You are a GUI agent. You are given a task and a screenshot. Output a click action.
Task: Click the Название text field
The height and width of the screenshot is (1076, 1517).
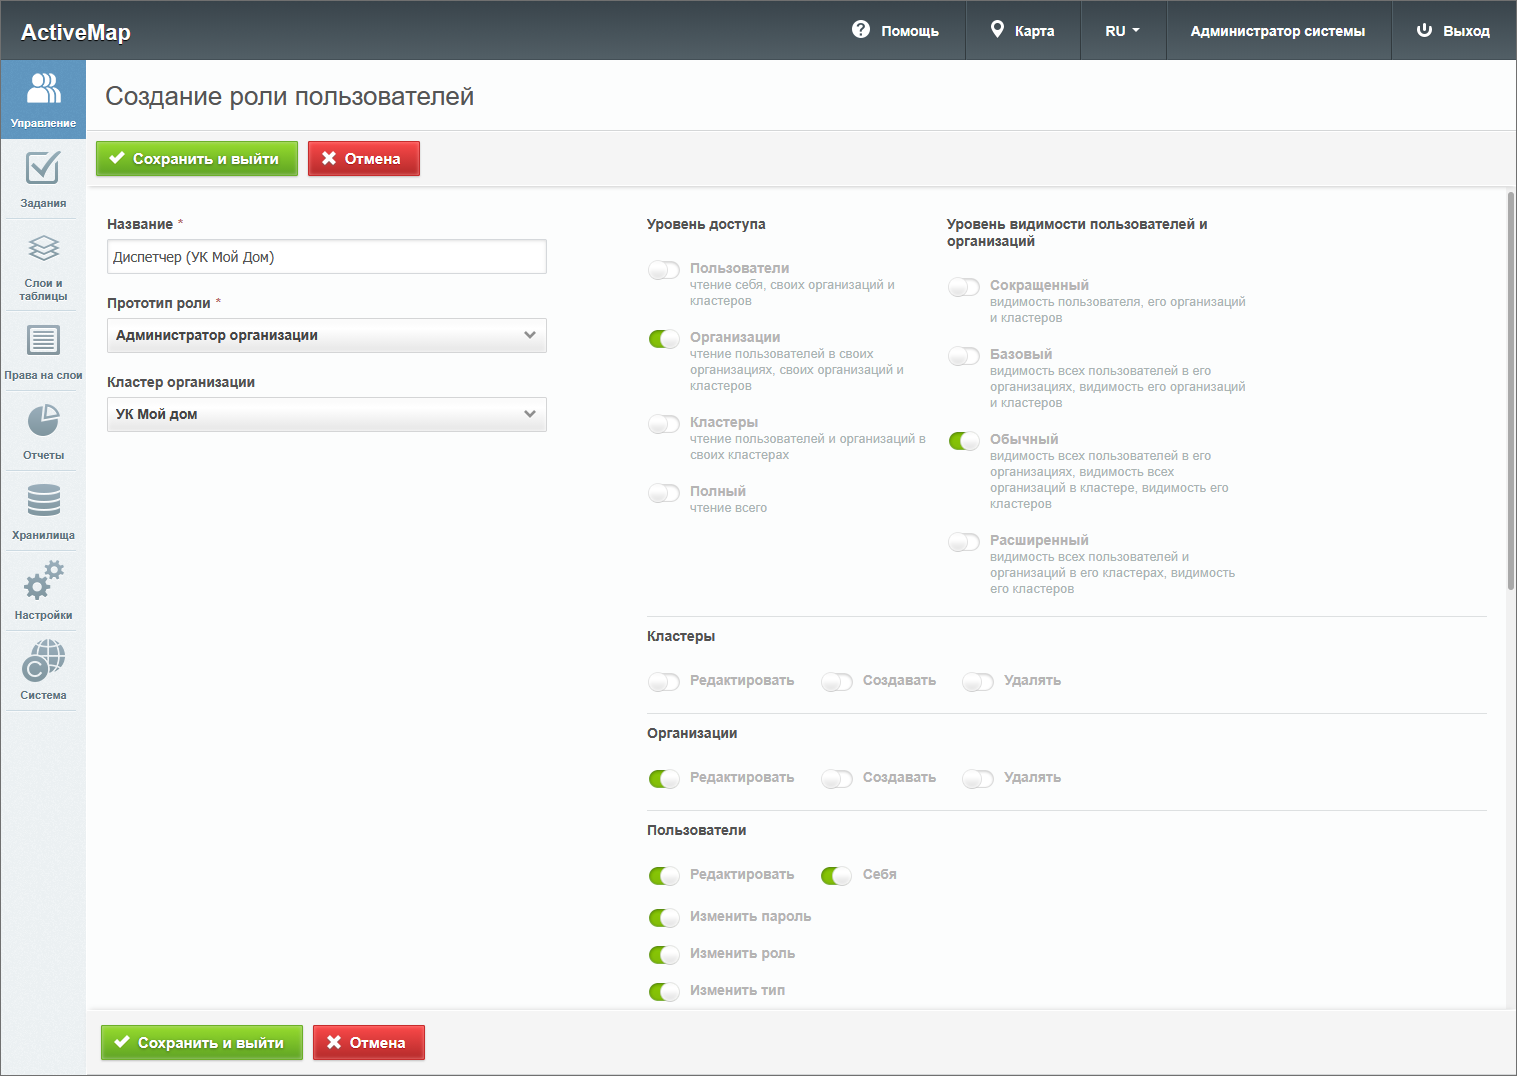pos(326,257)
